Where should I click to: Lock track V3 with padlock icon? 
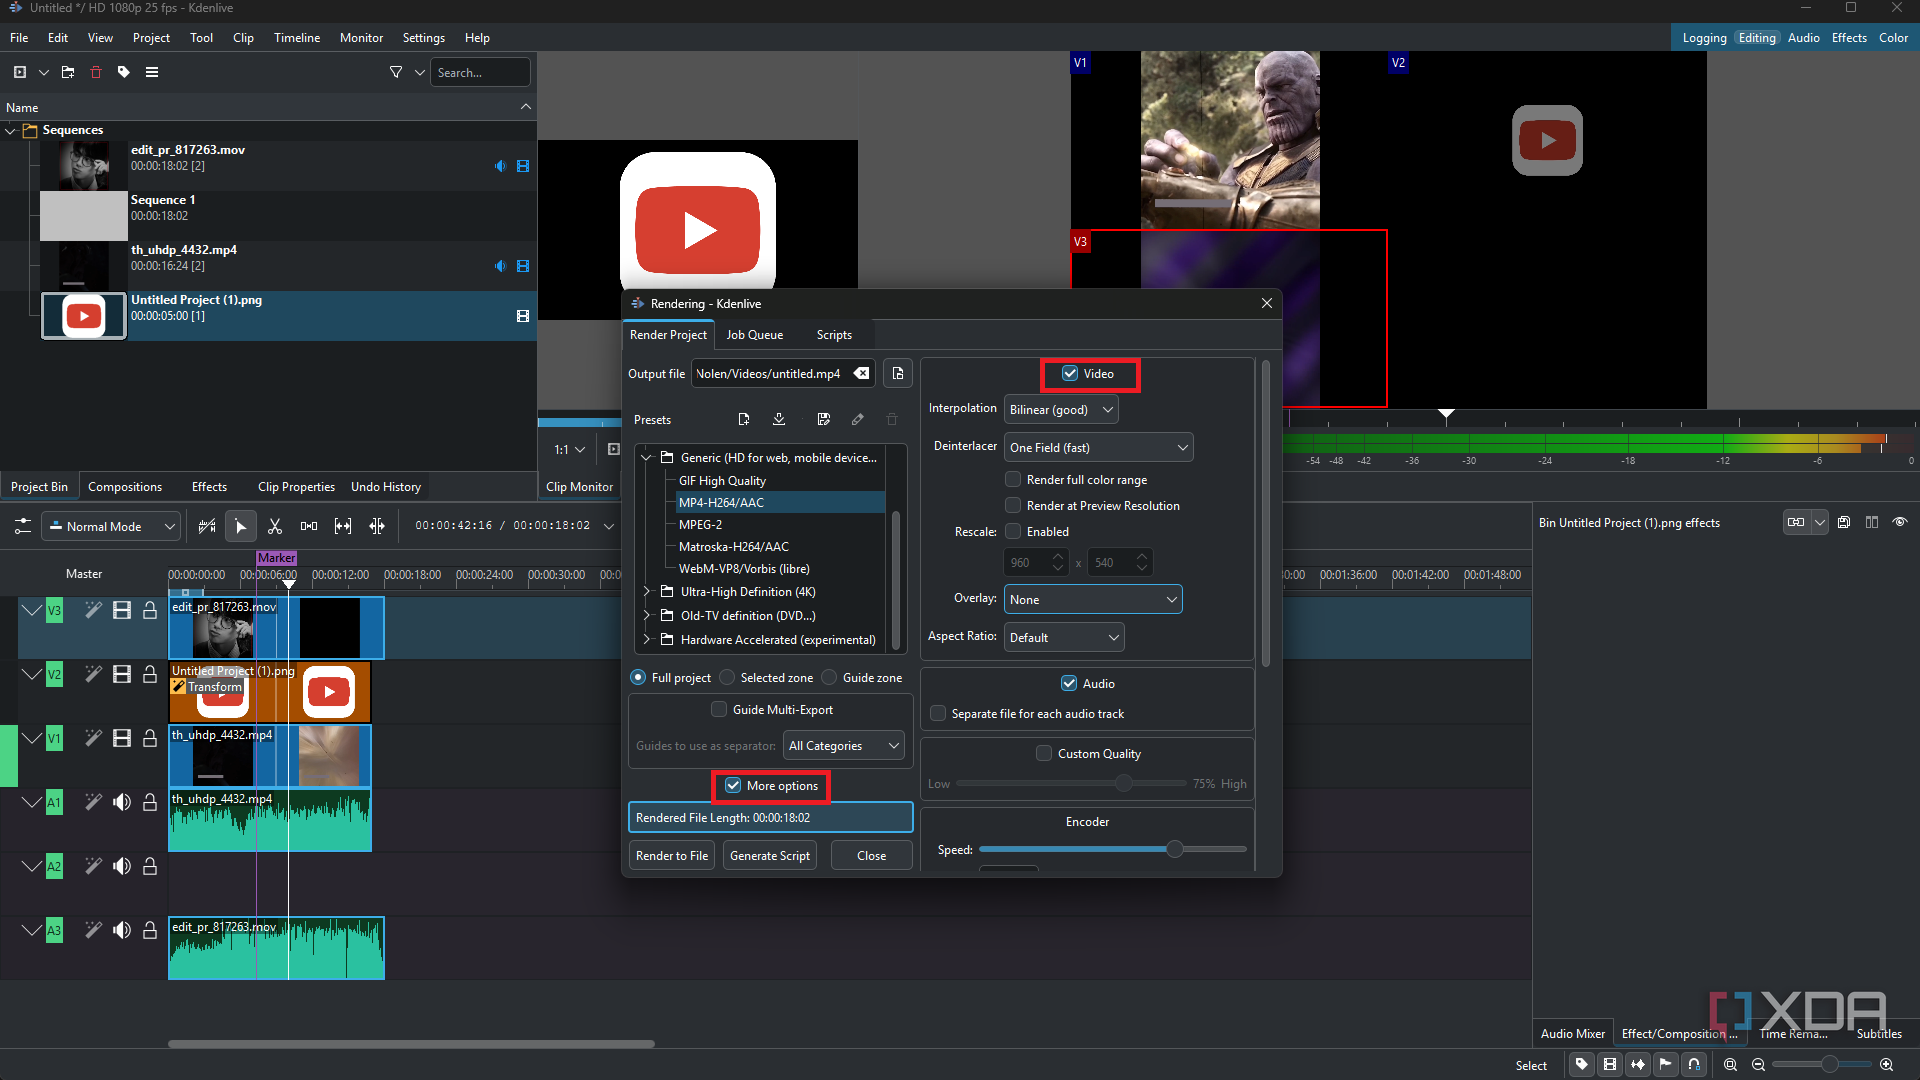point(150,610)
